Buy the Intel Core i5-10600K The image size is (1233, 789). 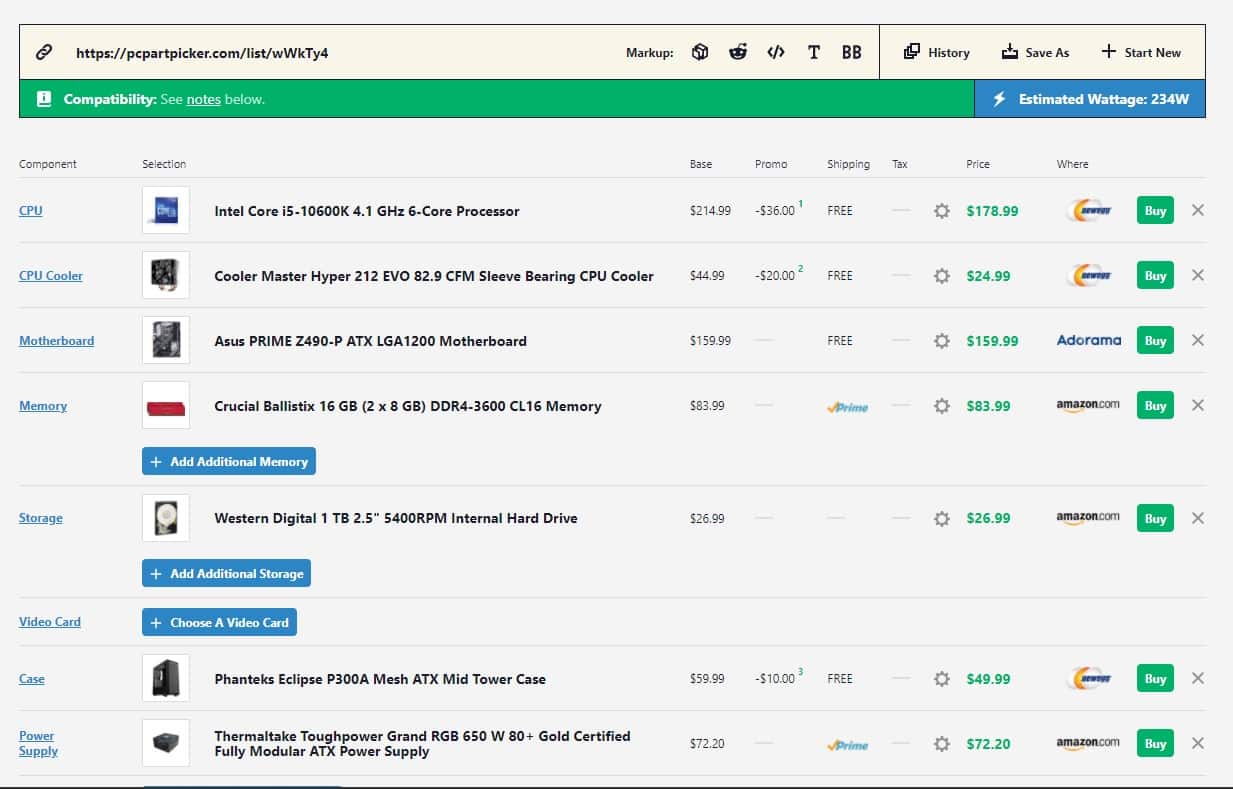[x=1155, y=210]
